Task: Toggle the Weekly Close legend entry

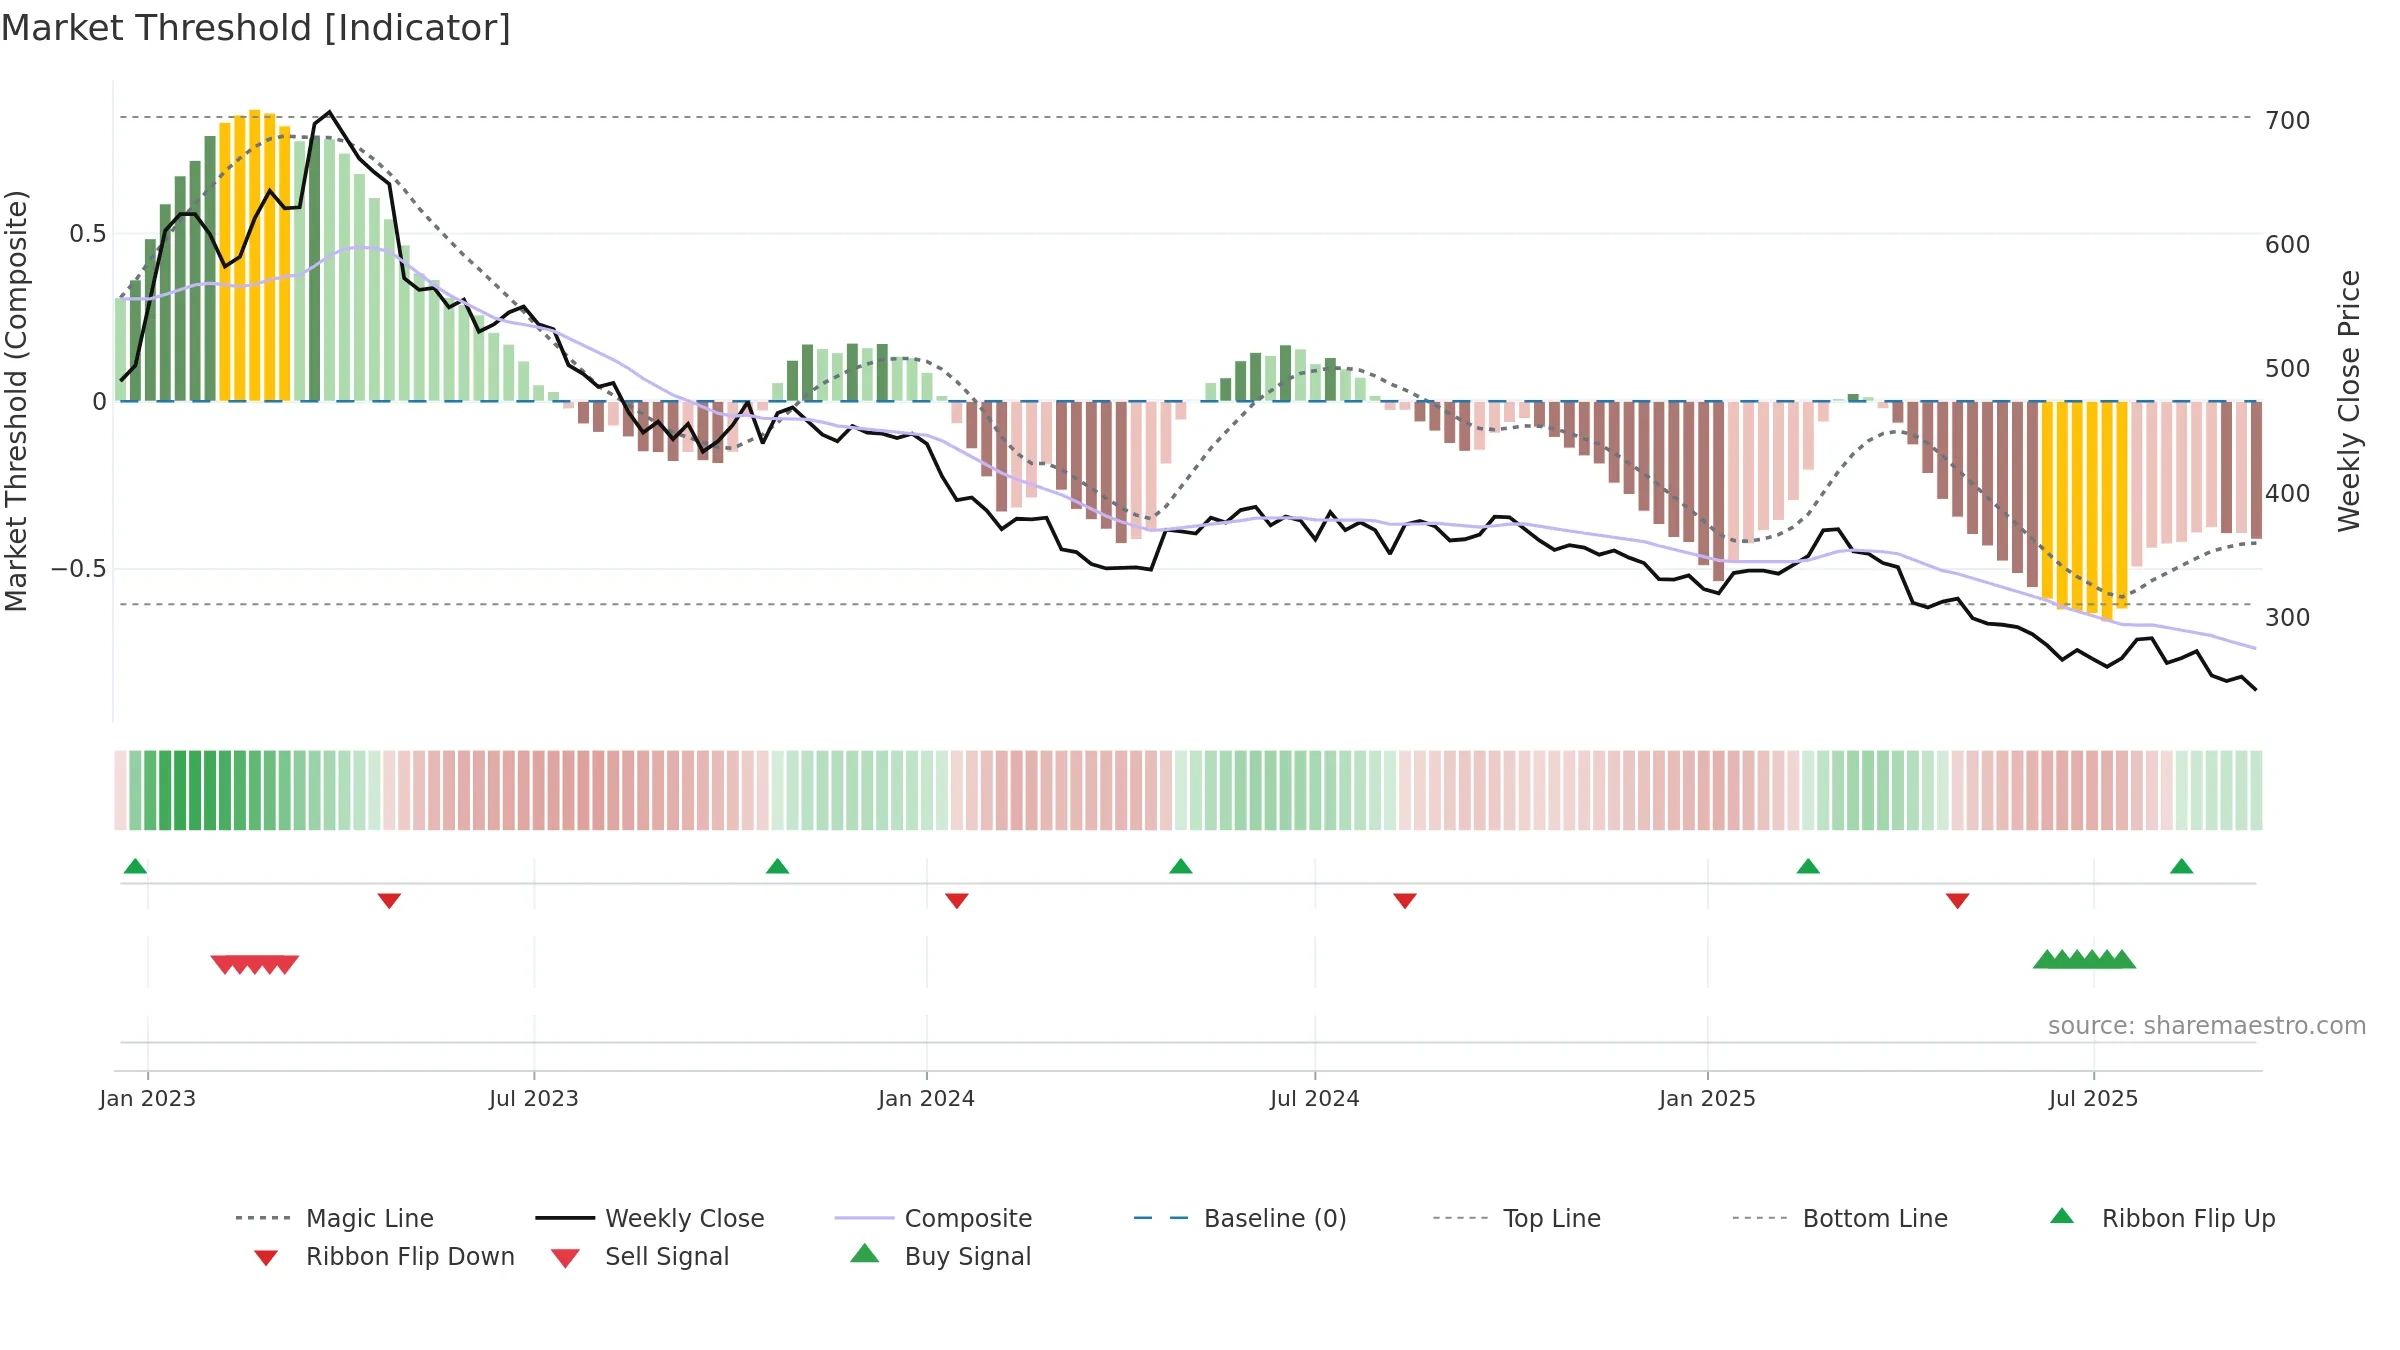Action: (x=650, y=1218)
